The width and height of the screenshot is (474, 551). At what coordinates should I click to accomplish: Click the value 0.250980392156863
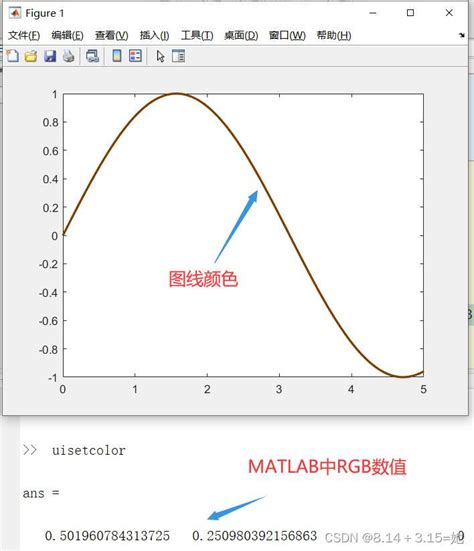[x=254, y=536]
